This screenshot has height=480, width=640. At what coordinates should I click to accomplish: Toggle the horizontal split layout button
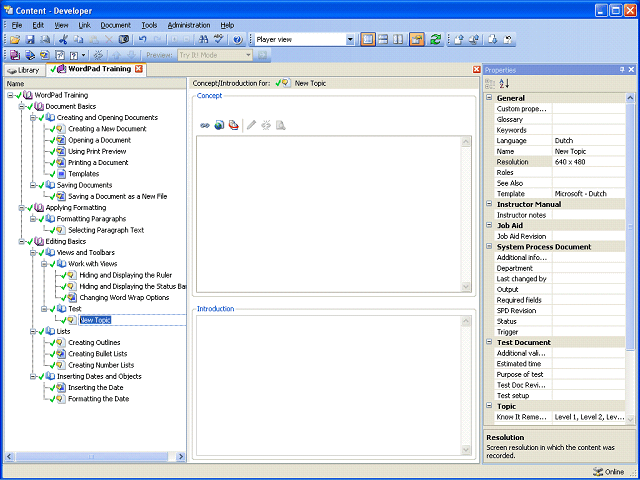click(x=383, y=40)
